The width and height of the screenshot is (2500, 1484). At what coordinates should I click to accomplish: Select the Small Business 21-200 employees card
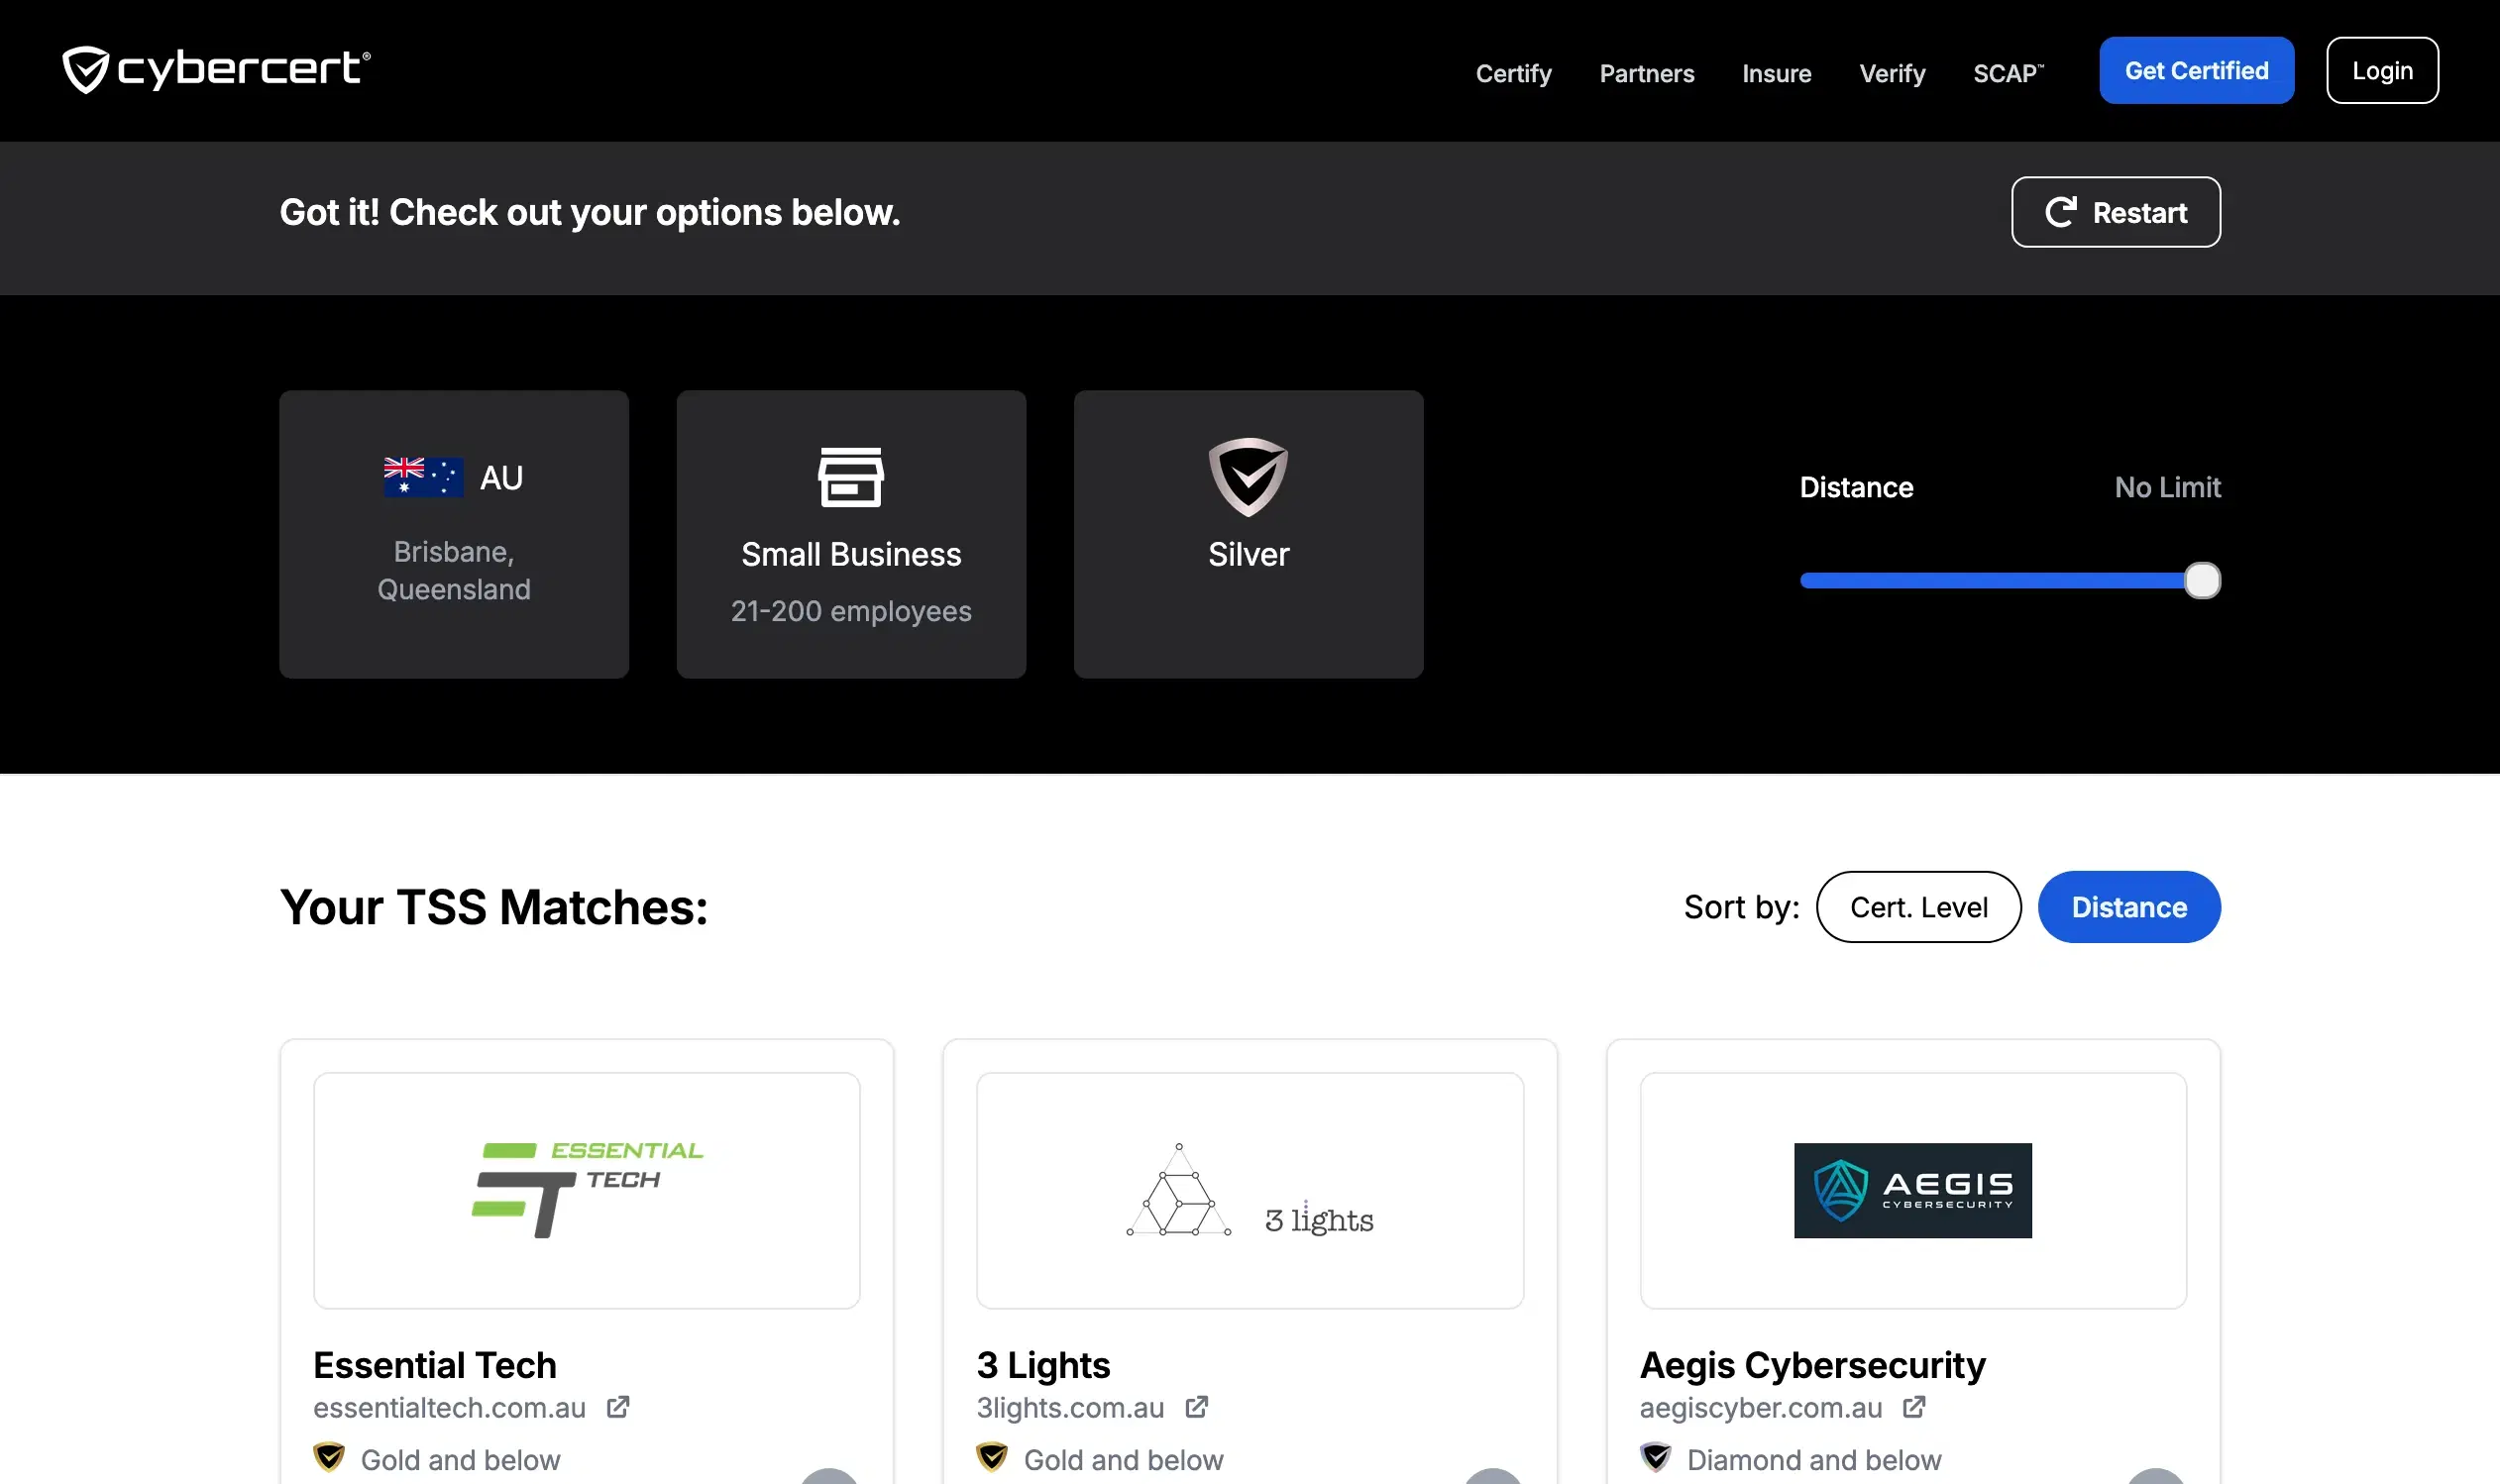coord(851,534)
